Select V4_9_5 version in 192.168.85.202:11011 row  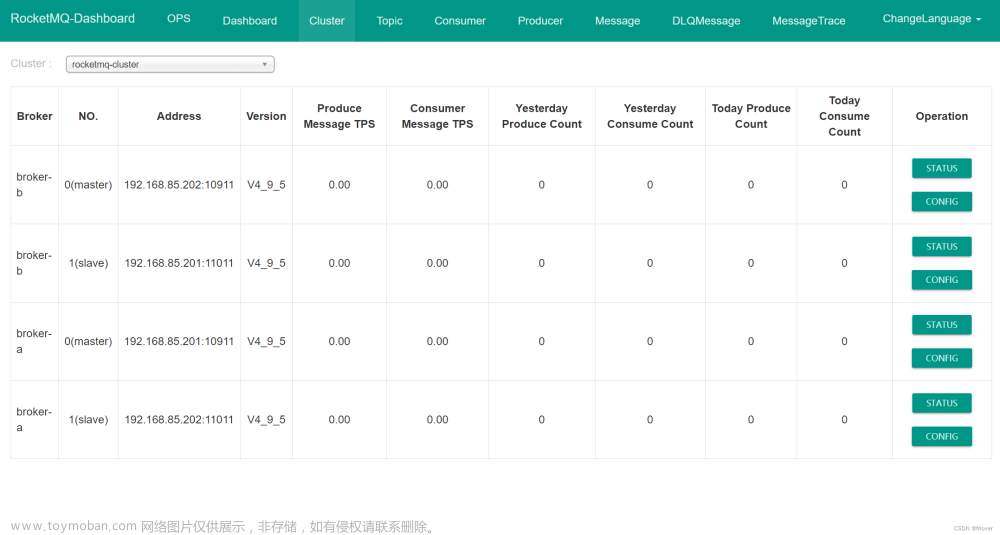(x=266, y=420)
